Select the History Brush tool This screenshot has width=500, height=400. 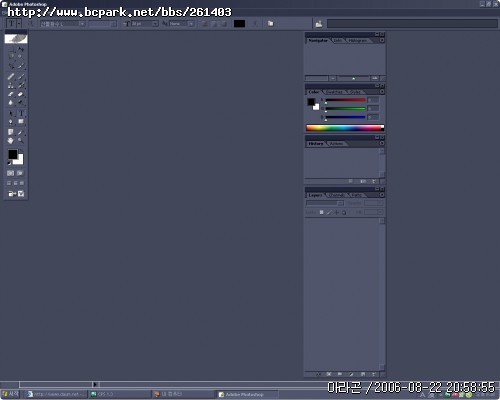point(21,85)
